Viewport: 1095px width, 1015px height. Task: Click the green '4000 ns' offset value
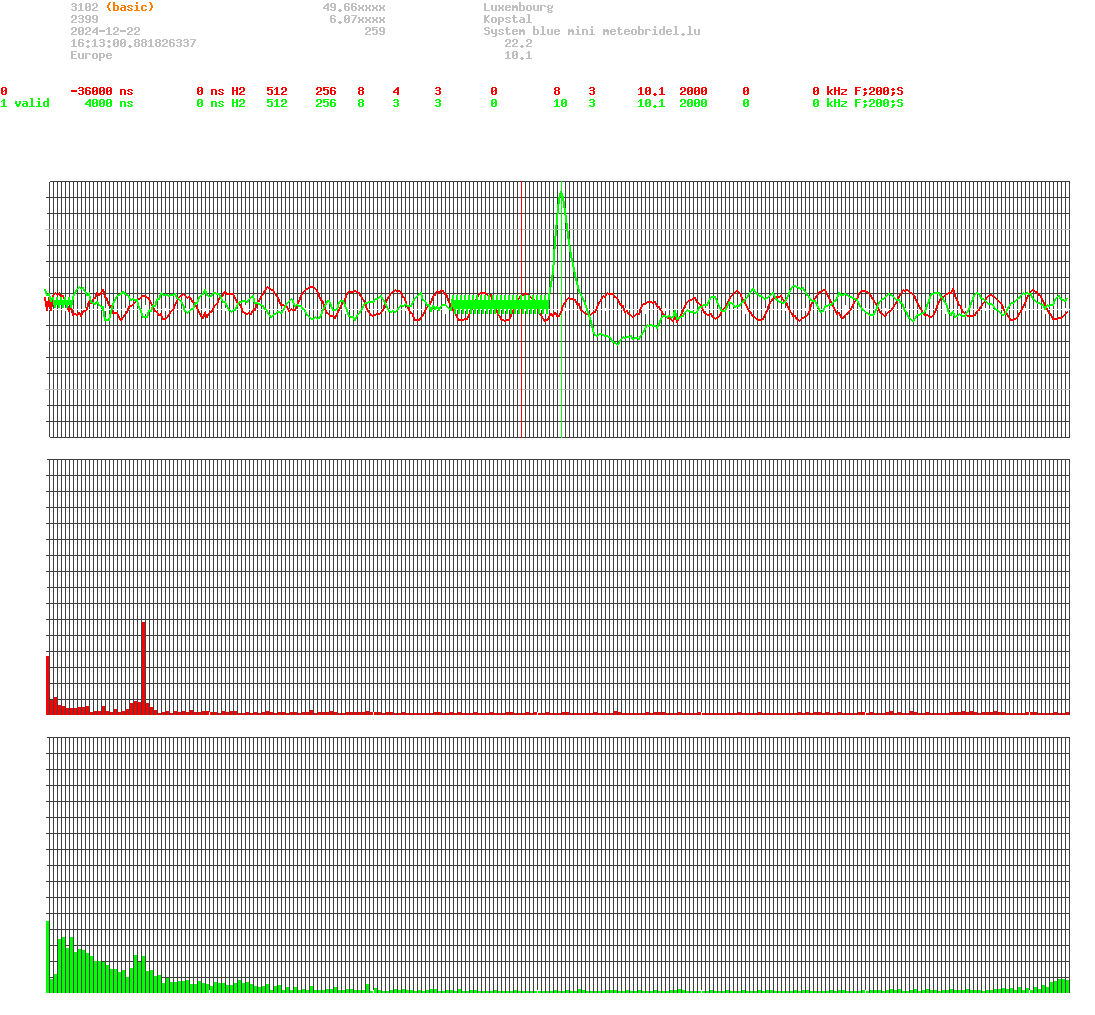click(109, 103)
